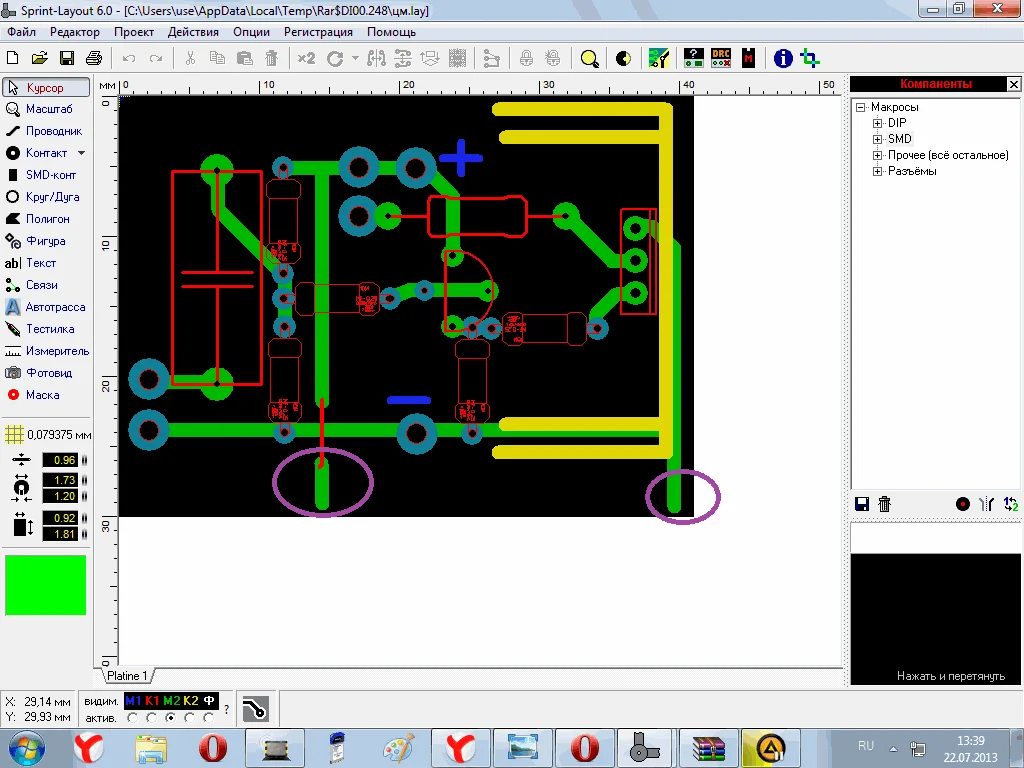The height and width of the screenshot is (768, 1024).
Task: Open the Контакт pad shape dropdown arrow
Action: [81, 153]
